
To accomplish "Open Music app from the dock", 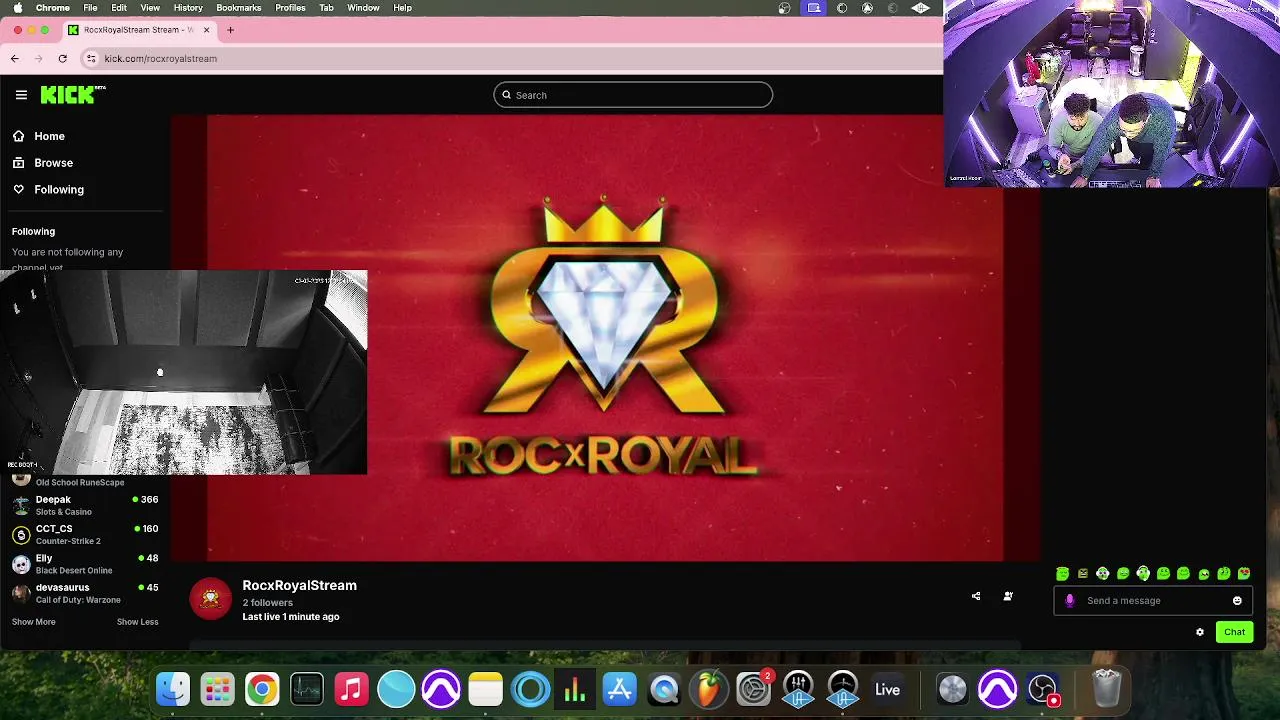I will [351, 689].
